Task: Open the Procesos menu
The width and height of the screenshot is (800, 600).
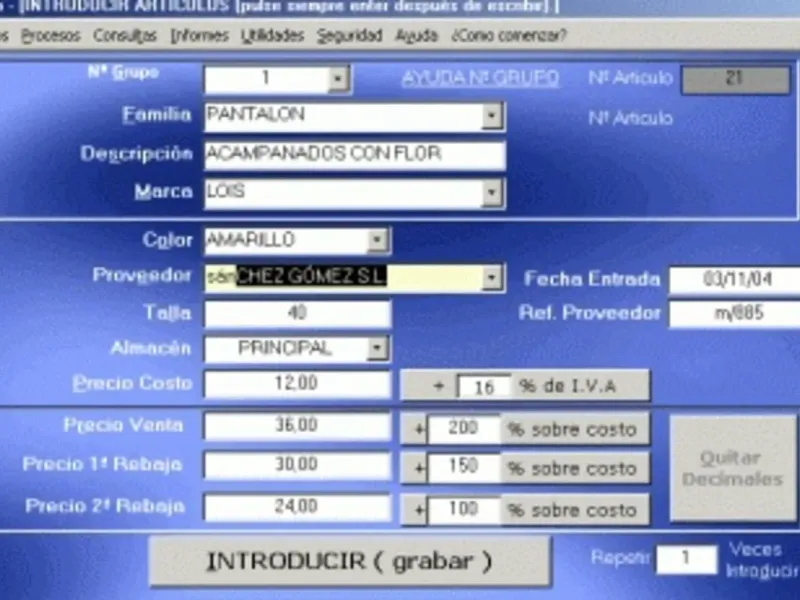Action: [x=51, y=36]
